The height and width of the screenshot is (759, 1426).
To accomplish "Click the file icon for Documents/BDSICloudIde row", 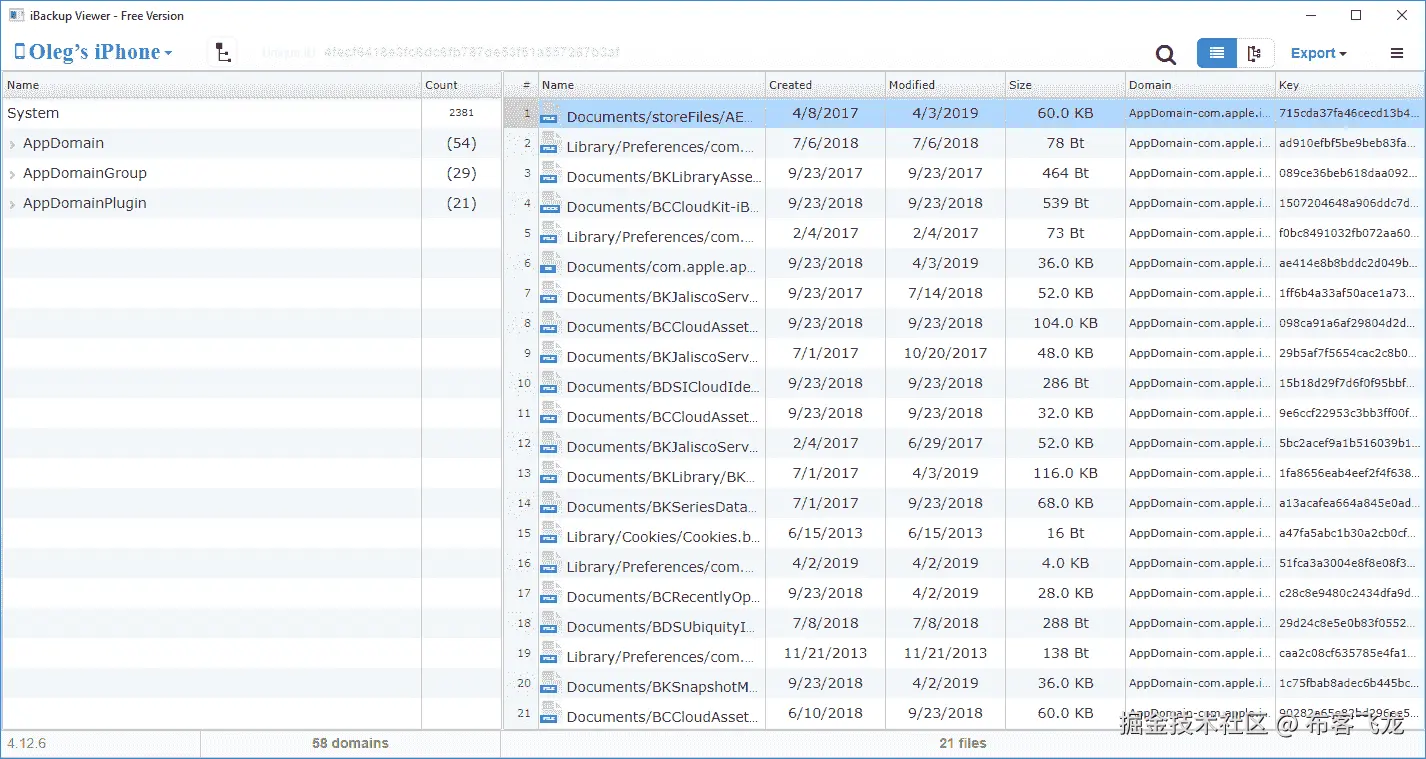I will (550, 383).
